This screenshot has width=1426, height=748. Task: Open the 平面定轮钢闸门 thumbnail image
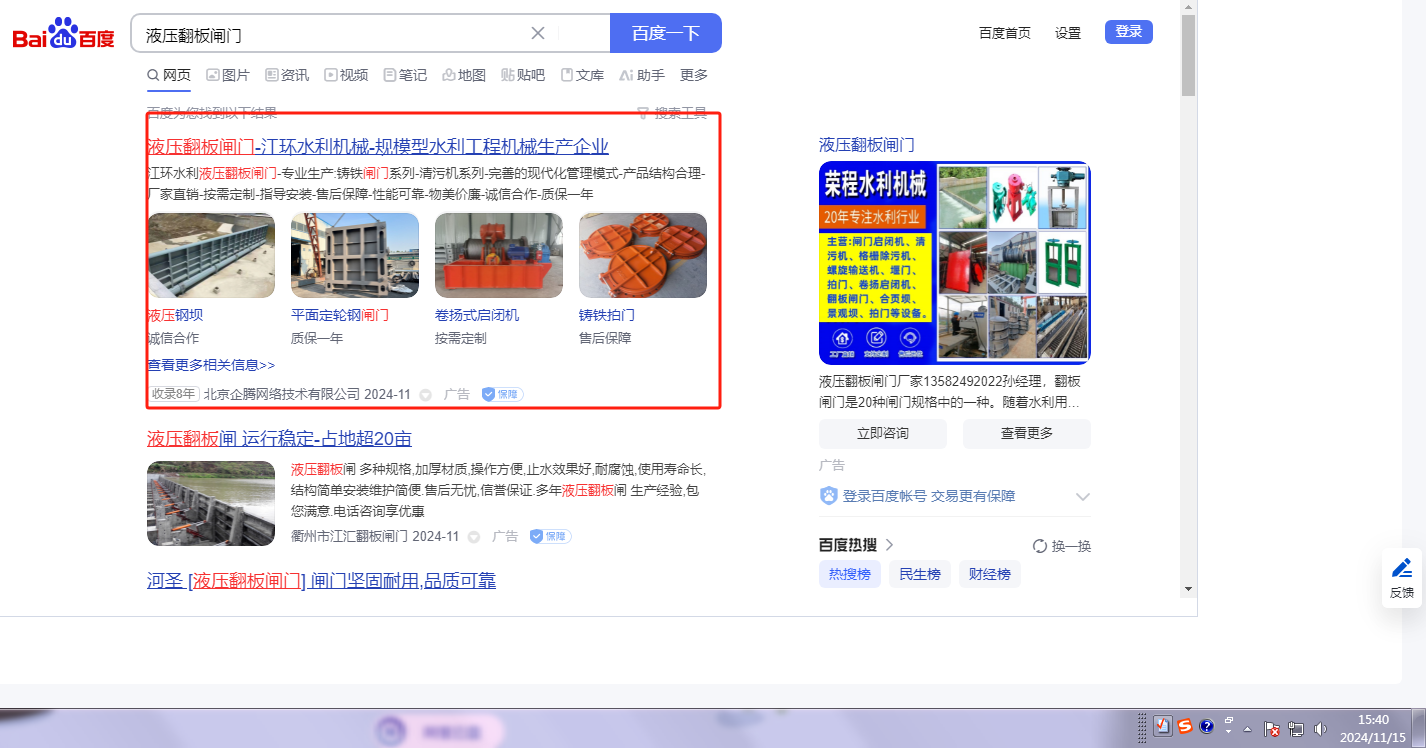pyautogui.click(x=355, y=255)
